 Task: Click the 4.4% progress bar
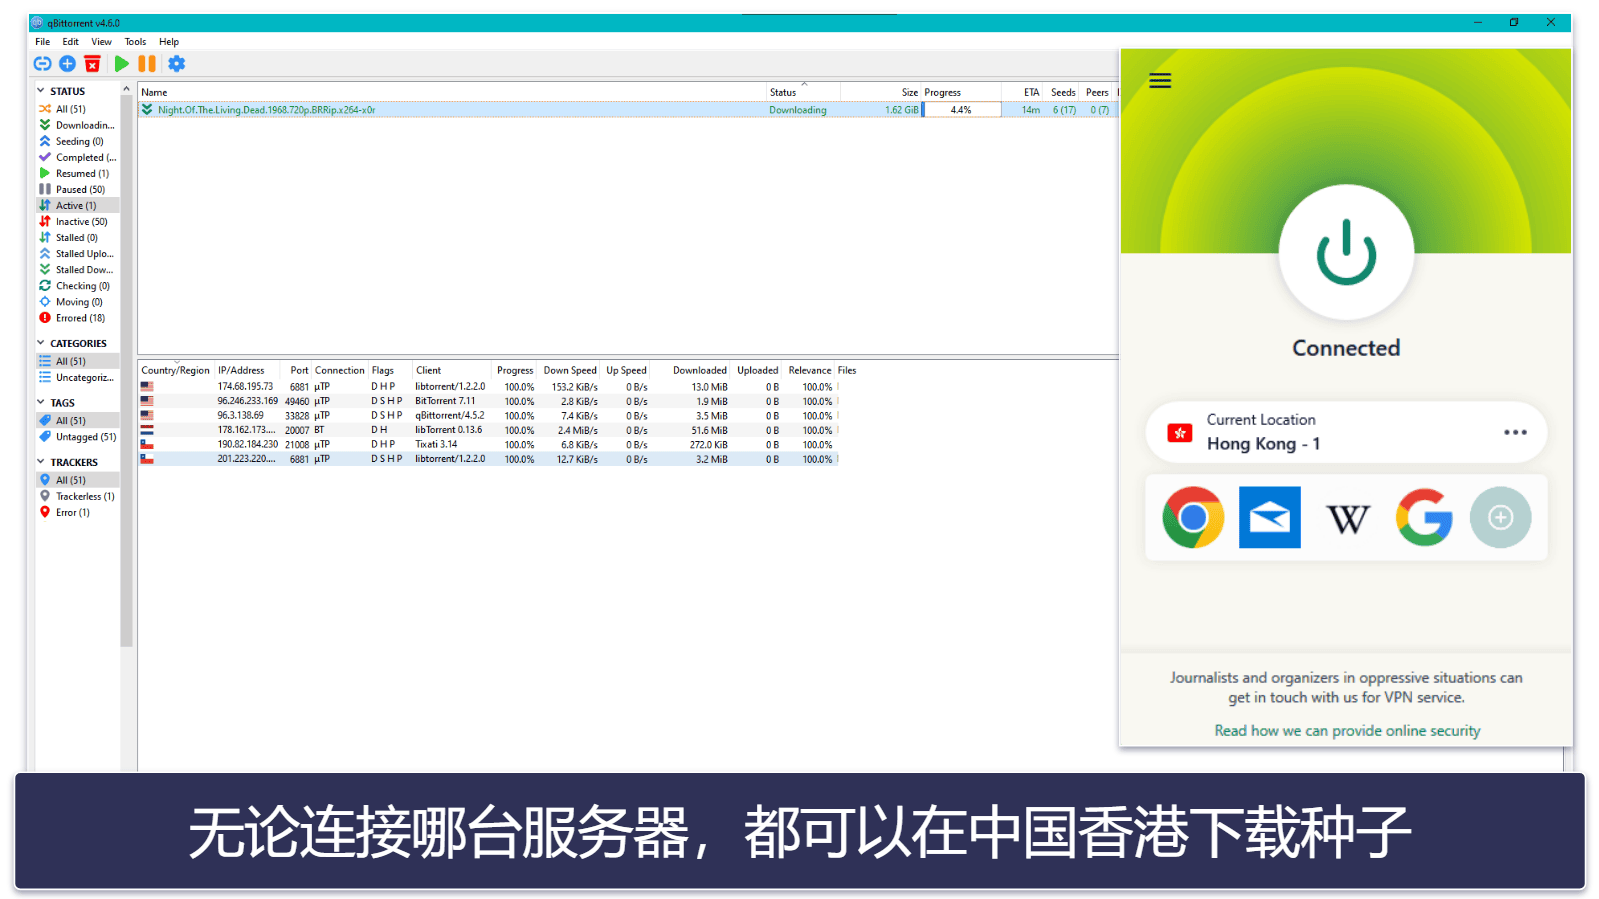(961, 110)
